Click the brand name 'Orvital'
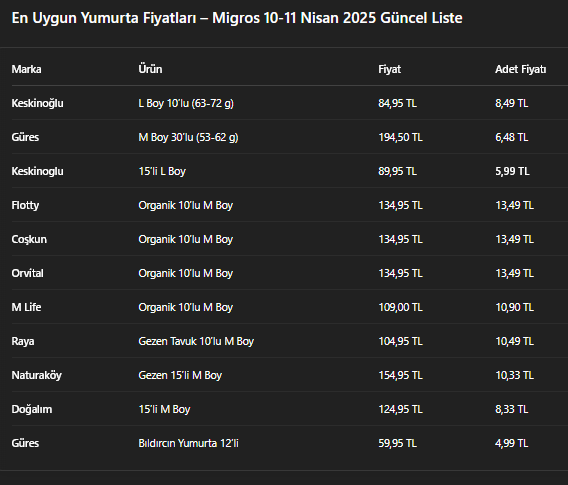Viewport: 568px width, 485px height. pos(28,273)
